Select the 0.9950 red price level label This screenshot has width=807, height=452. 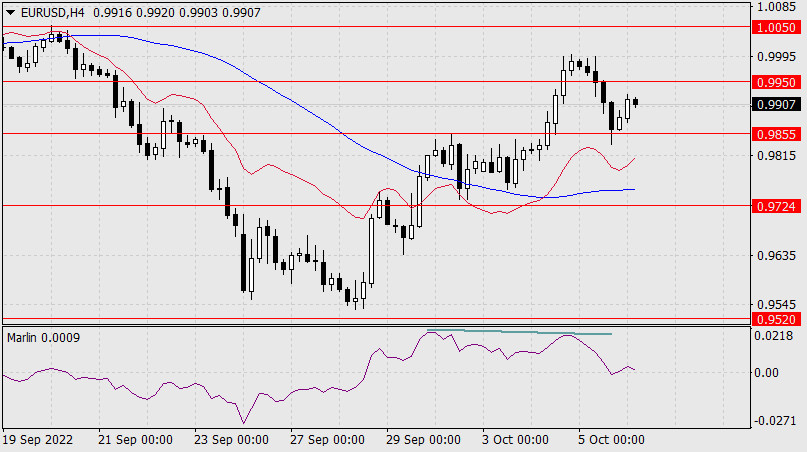(777, 81)
